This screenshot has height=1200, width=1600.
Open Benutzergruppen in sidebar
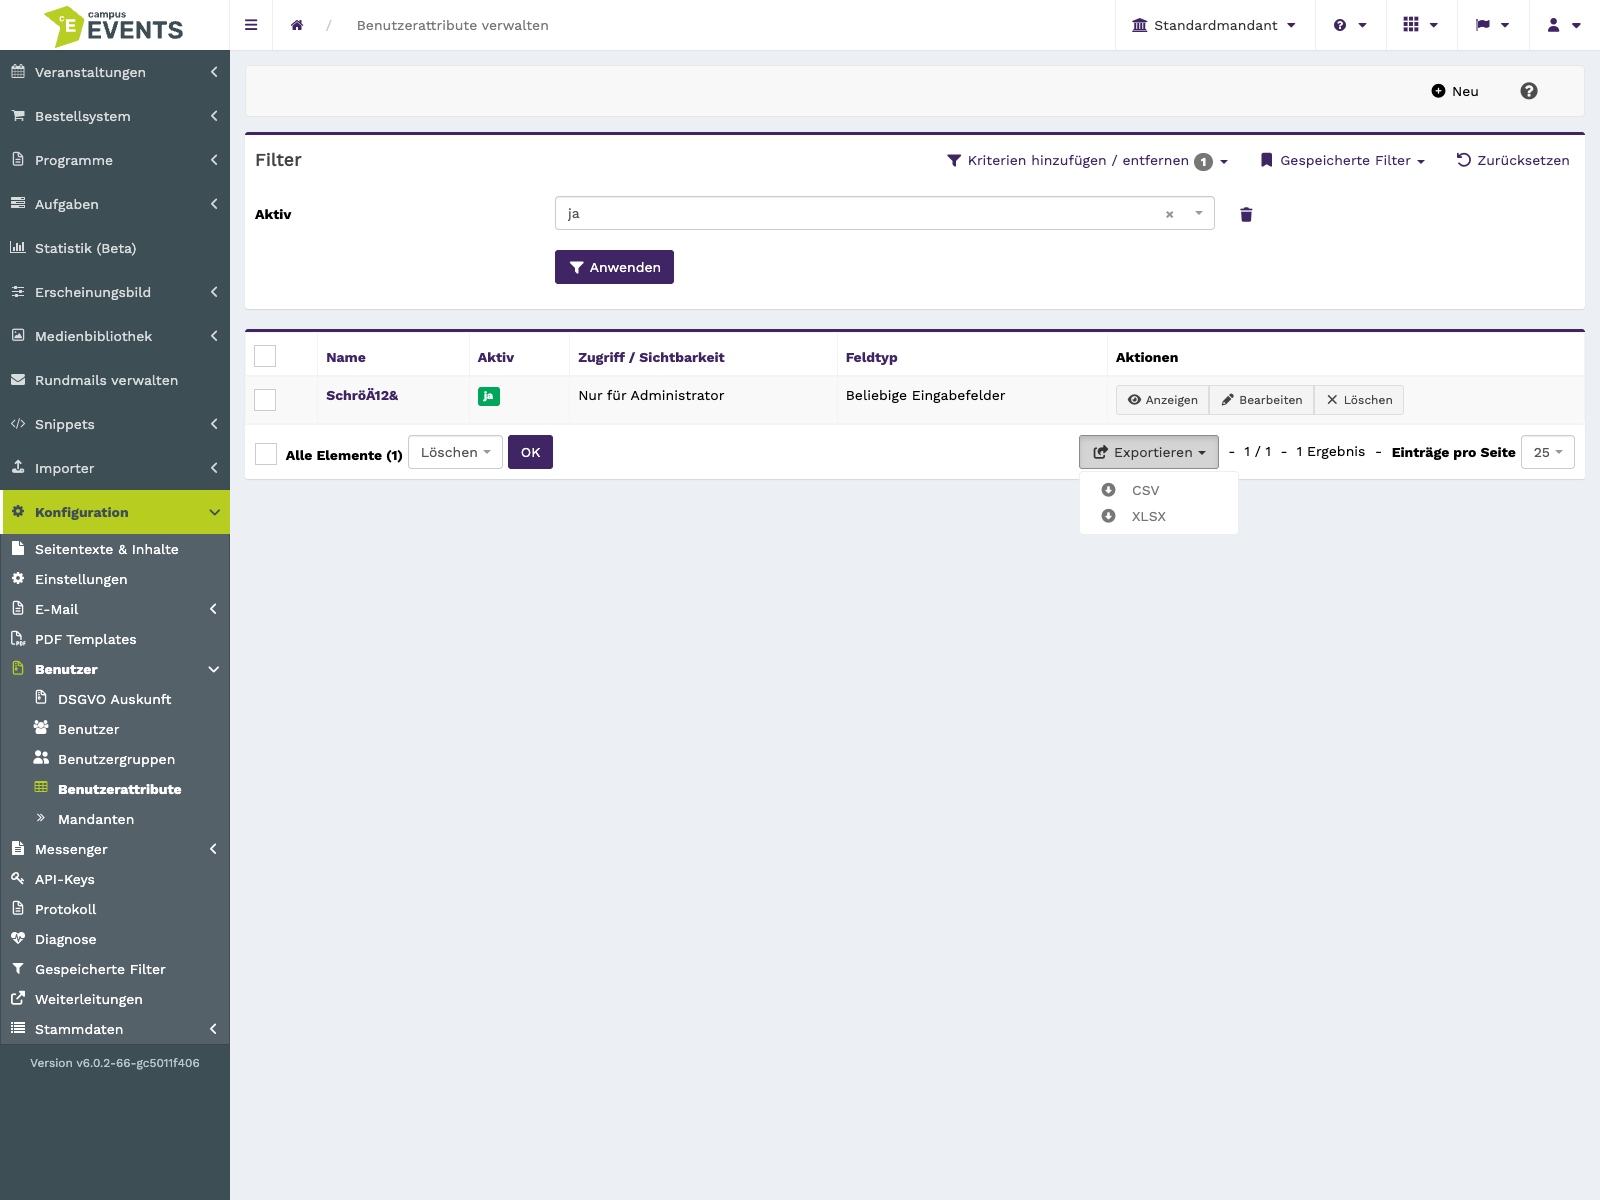coord(115,759)
